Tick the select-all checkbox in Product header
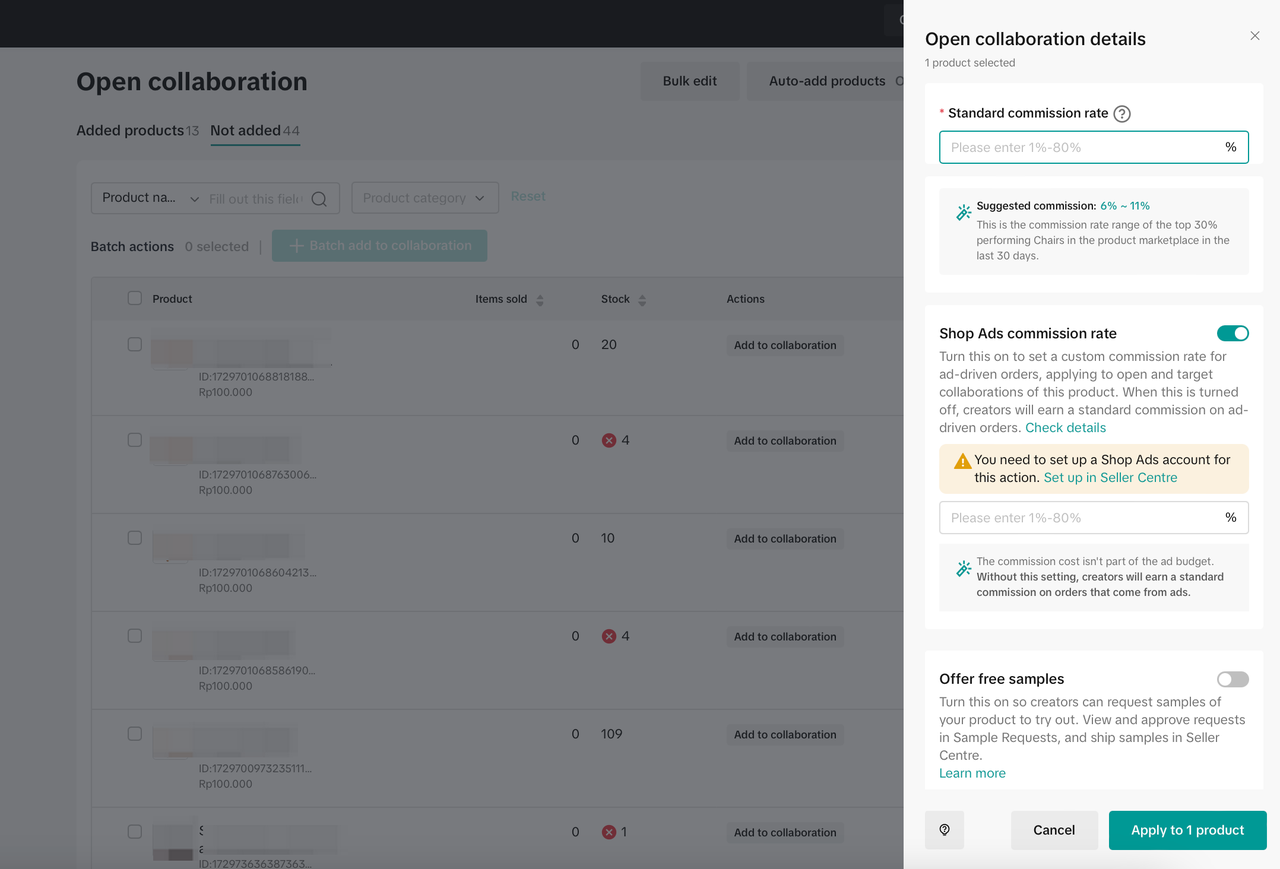The image size is (1280, 869). click(x=135, y=299)
